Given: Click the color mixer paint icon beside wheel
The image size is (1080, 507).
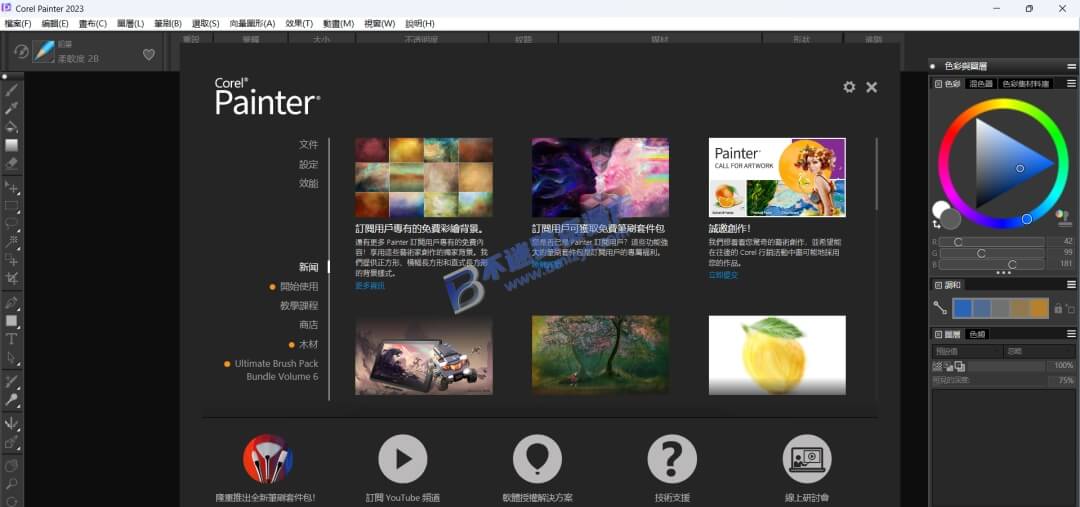Looking at the screenshot, I should tap(1063, 217).
